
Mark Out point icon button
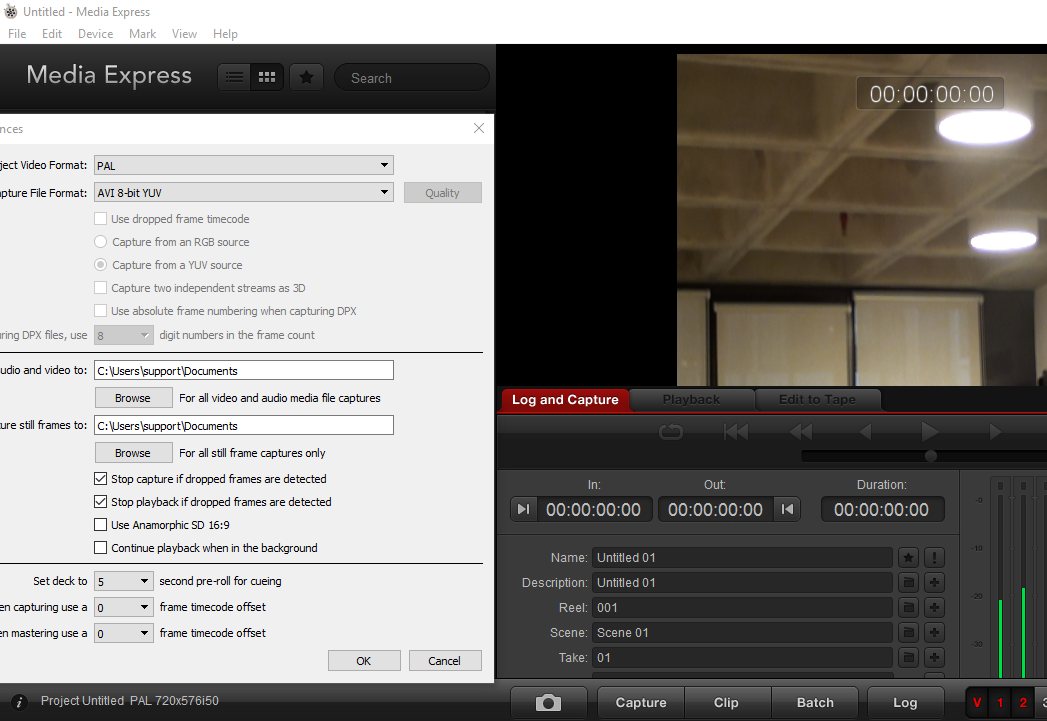point(787,509)
